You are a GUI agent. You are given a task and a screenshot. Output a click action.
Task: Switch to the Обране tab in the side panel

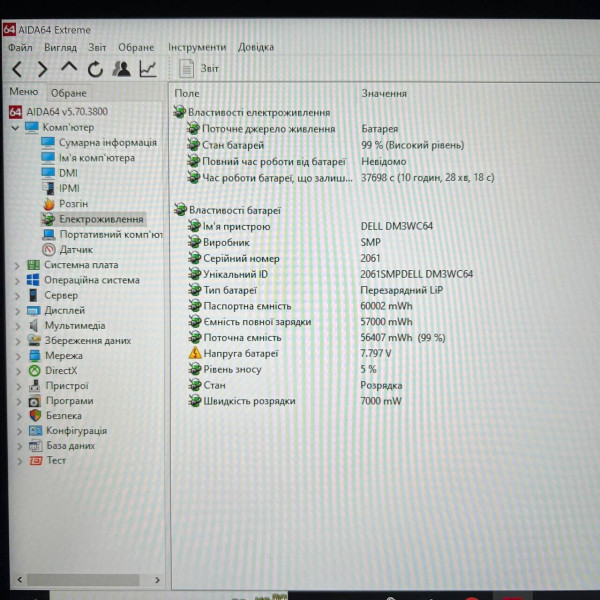click(69, 93)
